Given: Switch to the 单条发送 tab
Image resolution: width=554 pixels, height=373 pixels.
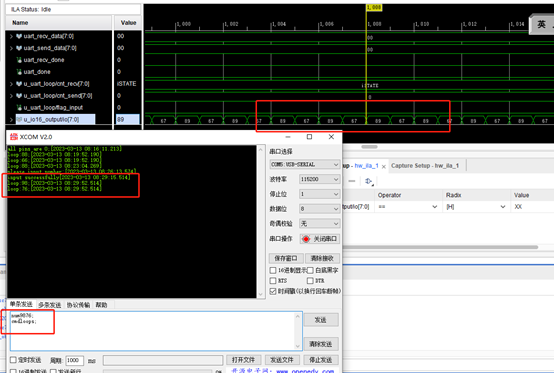Looking at the screenshot, I should click(21, 304).
